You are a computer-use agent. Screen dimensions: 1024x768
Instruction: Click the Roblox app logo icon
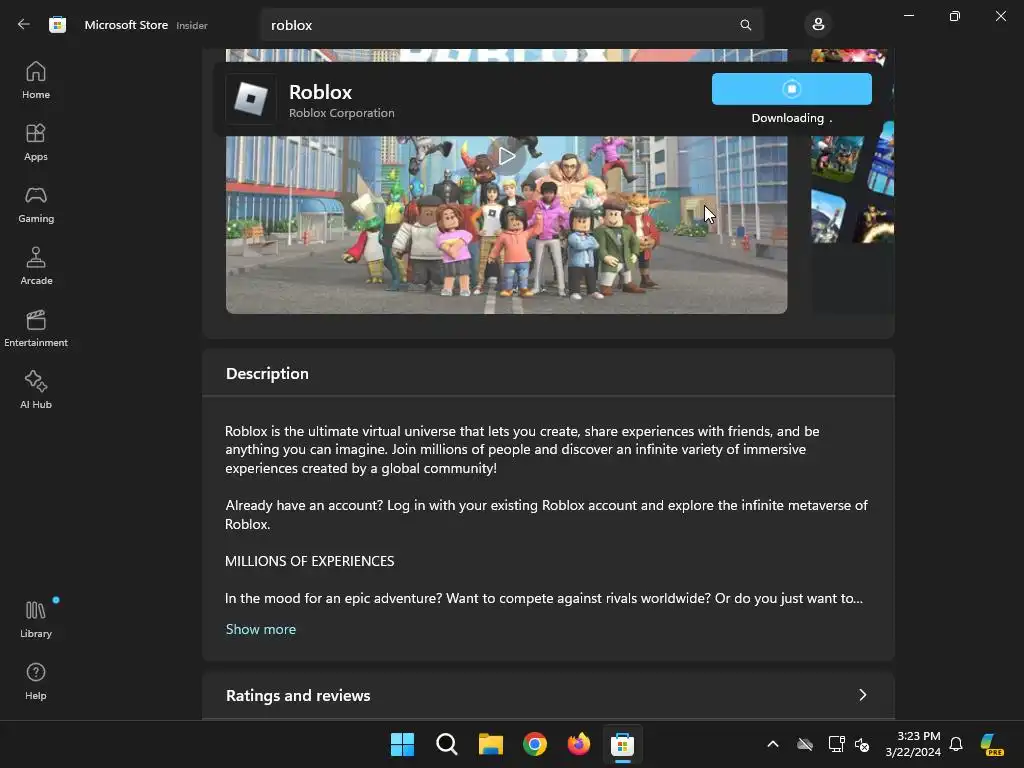pyautogui.click(x=251, y=99)
